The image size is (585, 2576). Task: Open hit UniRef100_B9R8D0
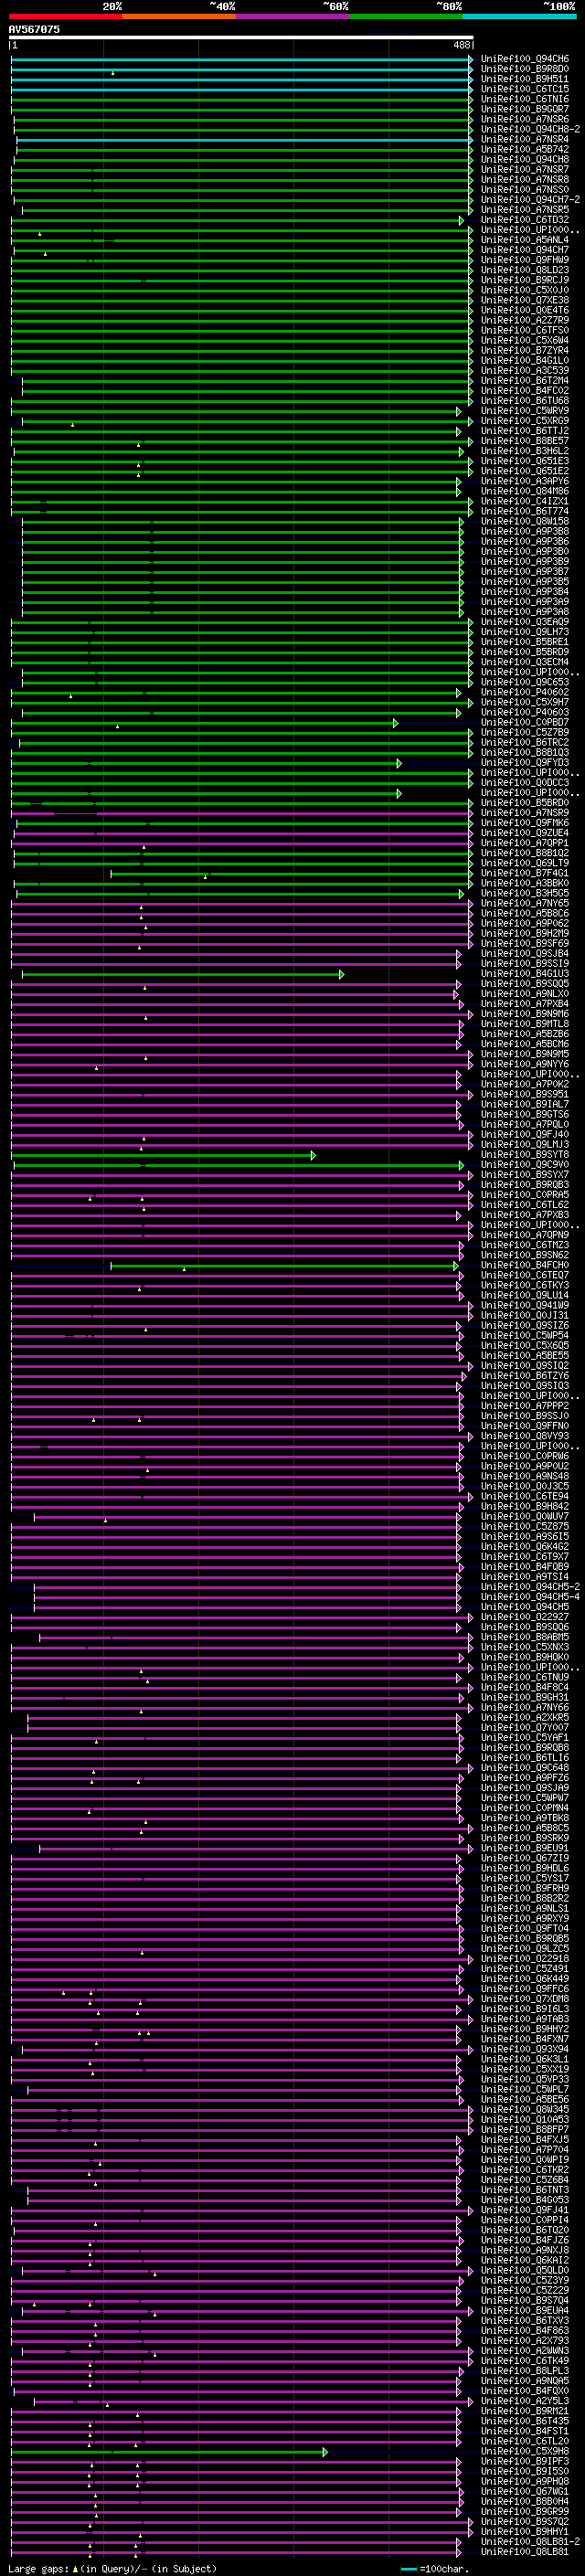pos(525,69)
